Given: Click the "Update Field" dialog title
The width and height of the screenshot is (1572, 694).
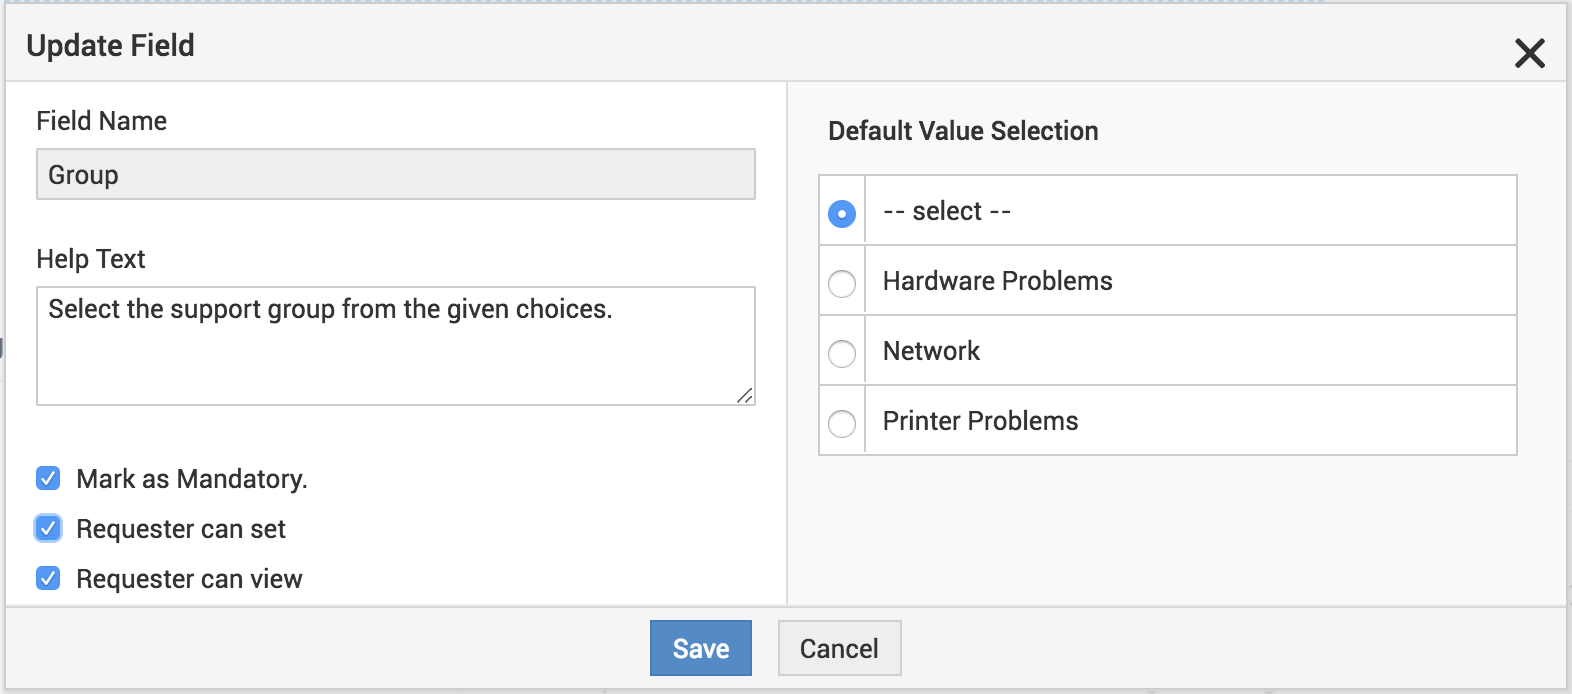Looking at the screenshot, I should click(x=110, y=46).
